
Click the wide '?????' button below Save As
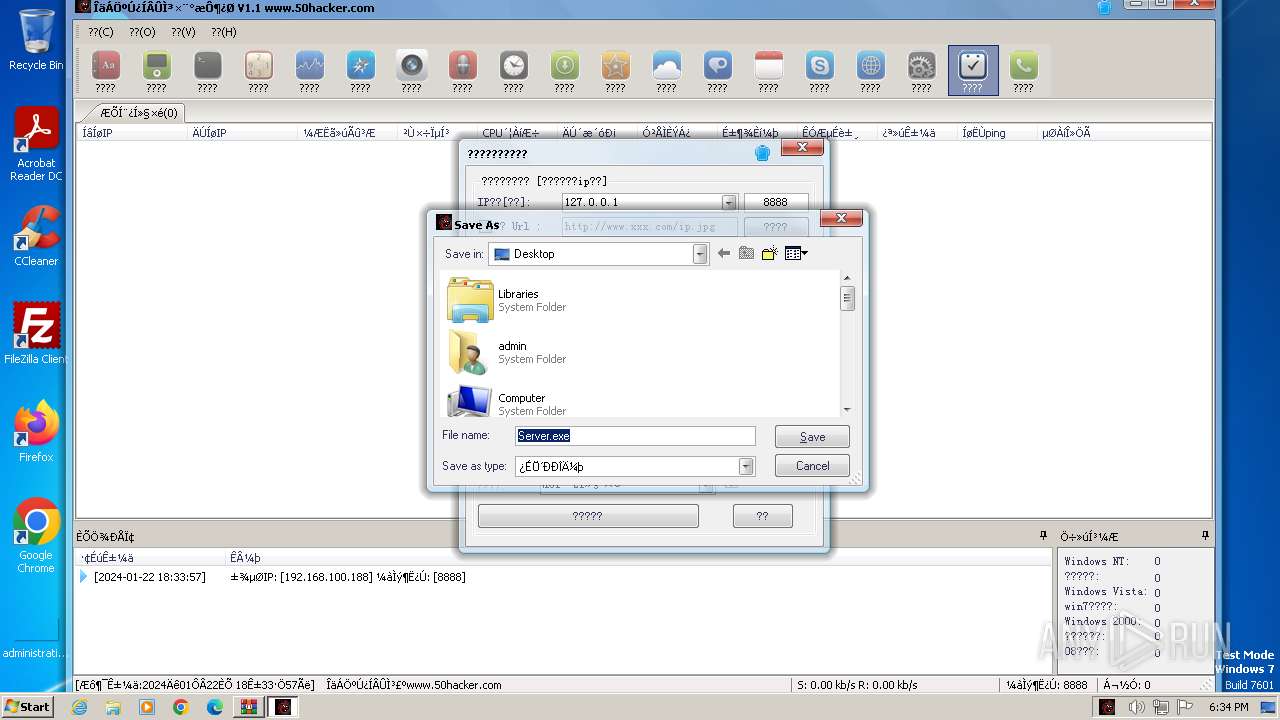588,516
